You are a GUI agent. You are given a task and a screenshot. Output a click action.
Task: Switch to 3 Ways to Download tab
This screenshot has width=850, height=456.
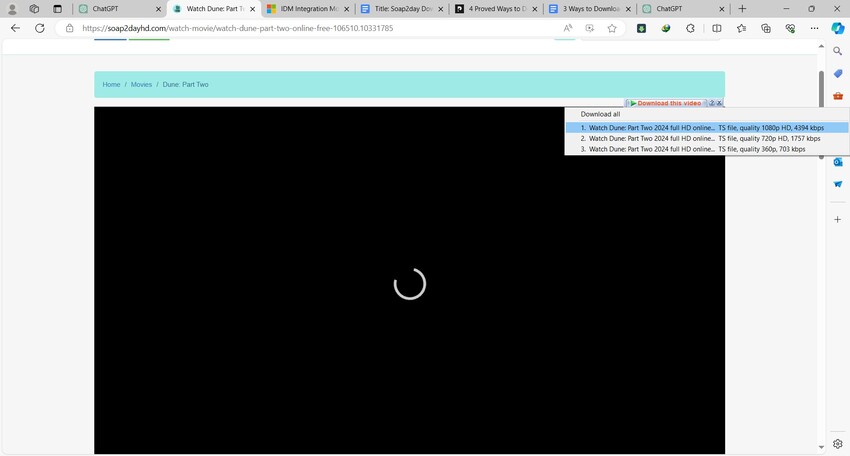pos(589,9)
